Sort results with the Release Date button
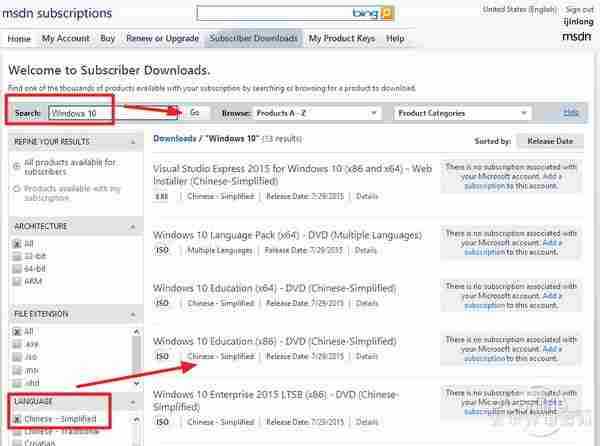The height and width of the screenshot is (446, 600). coord(549,141)
